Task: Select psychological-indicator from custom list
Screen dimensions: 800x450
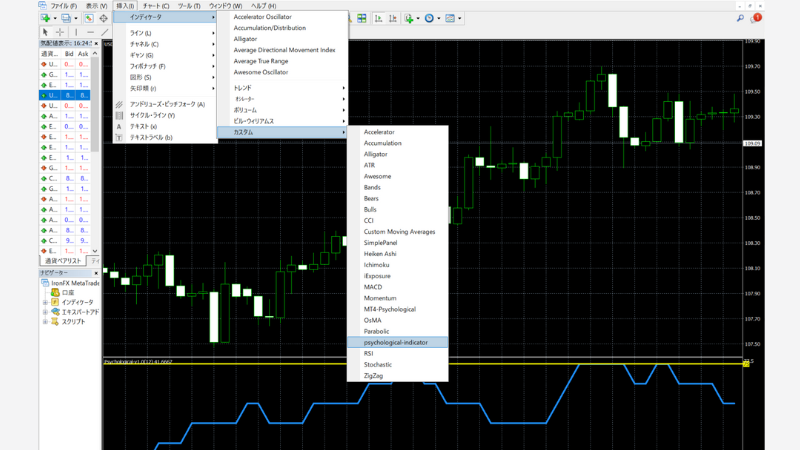Action: pos(397,342)
